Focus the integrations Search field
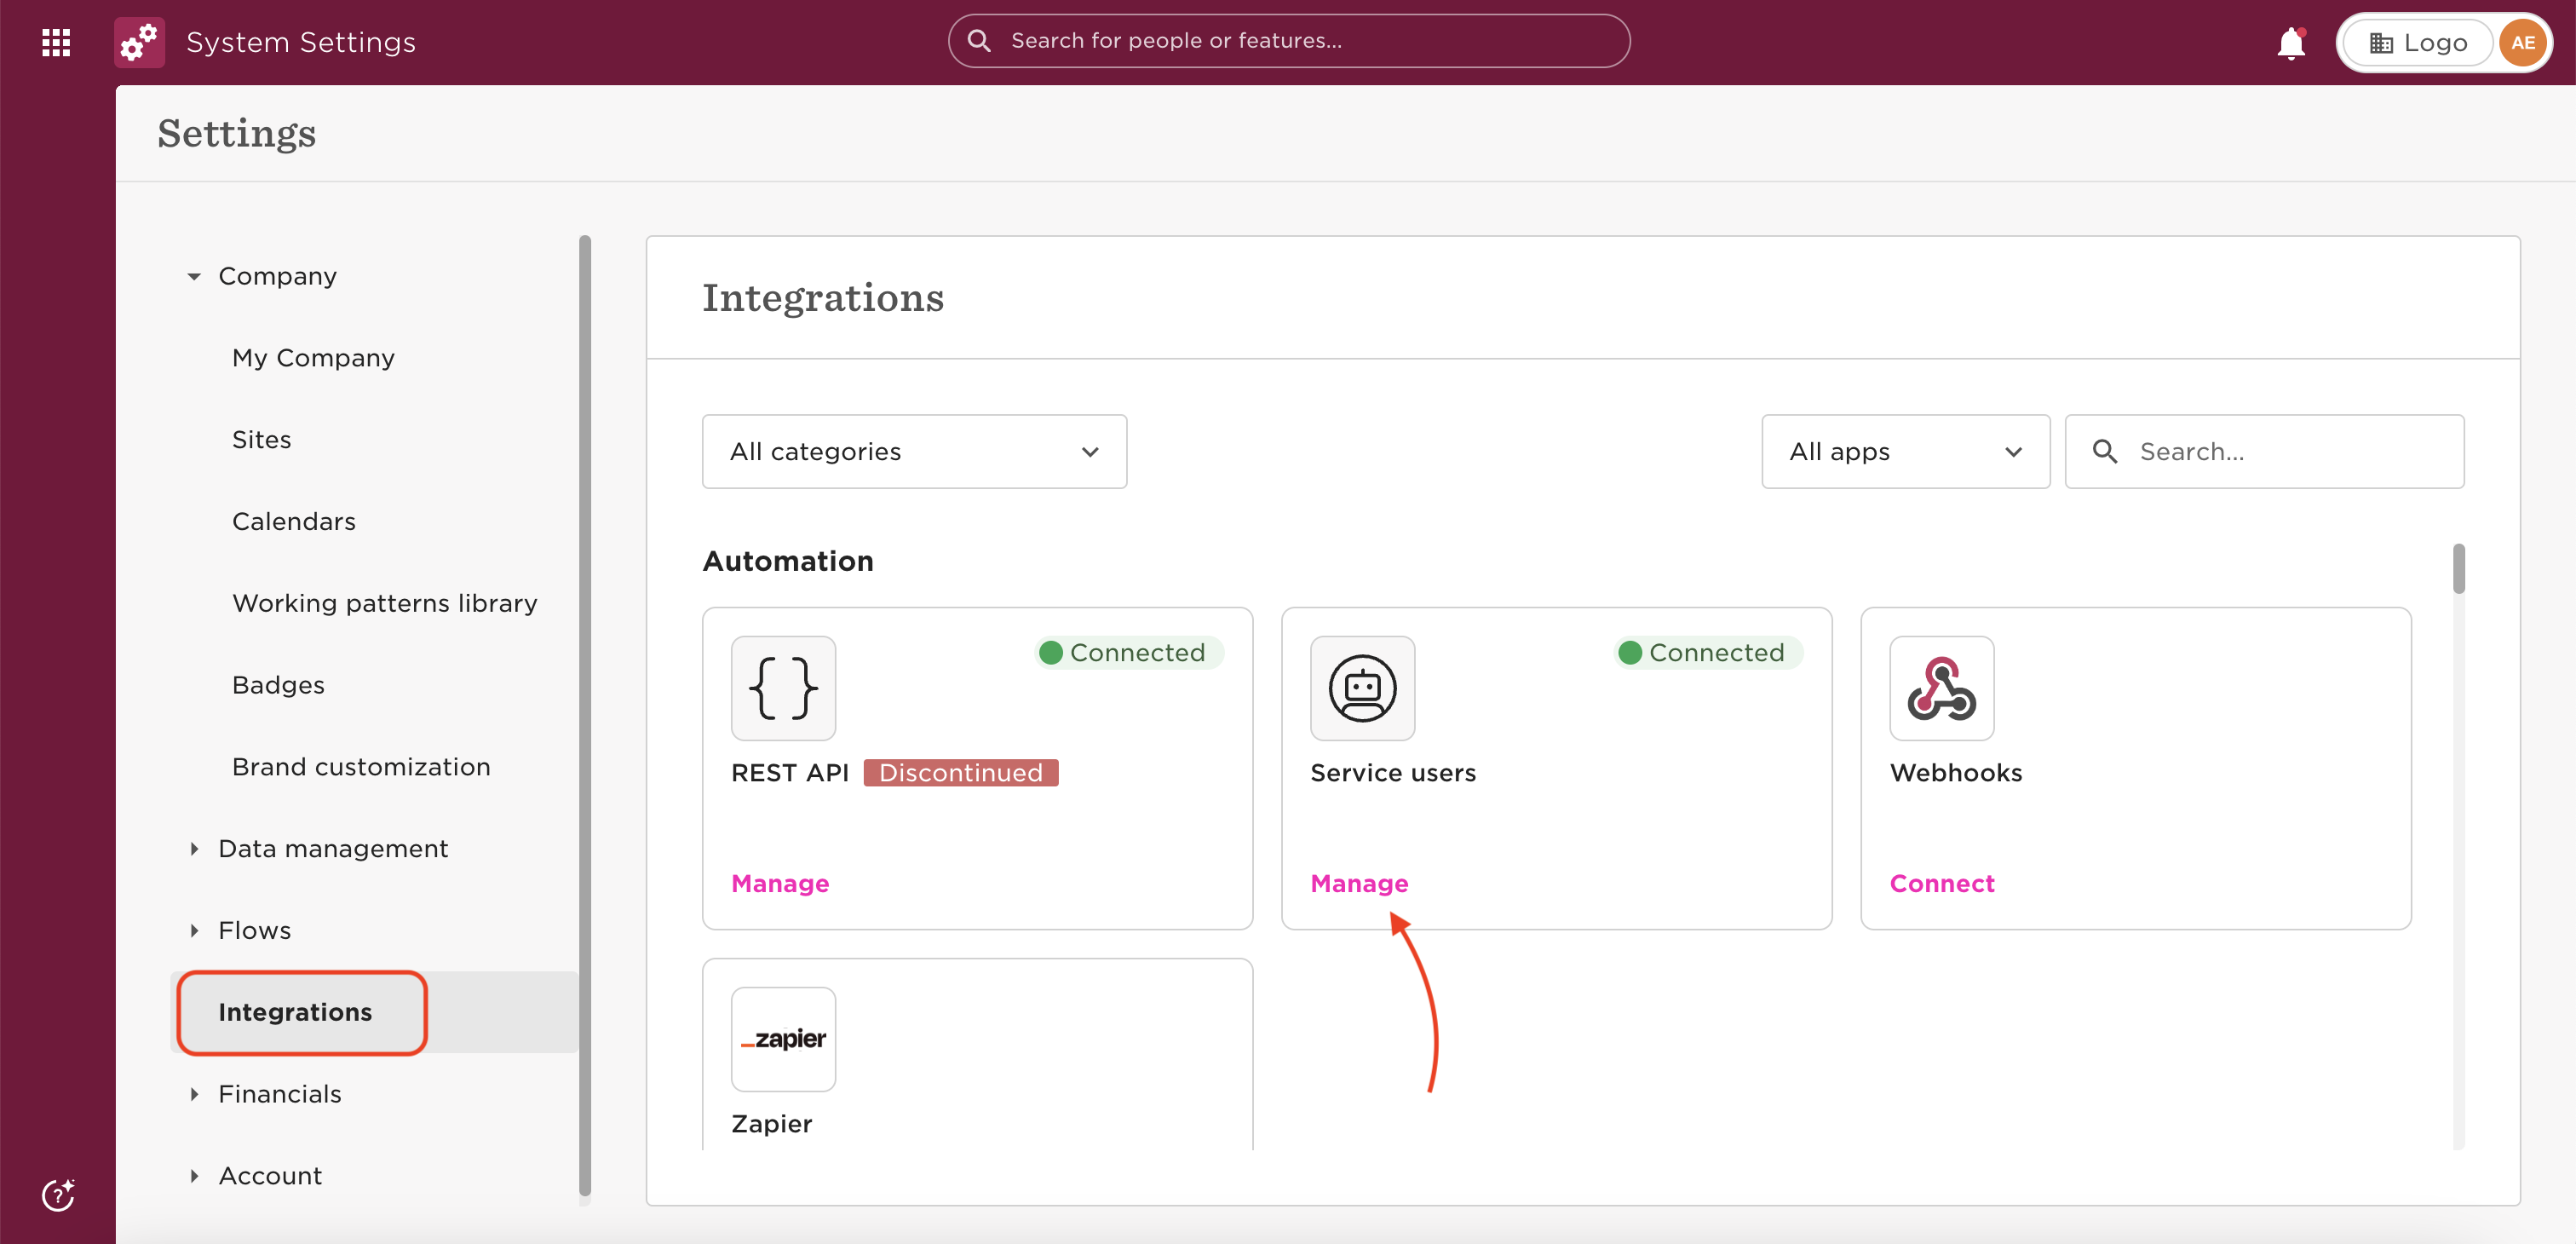Viewport: 2576px width, 1244px height. [2264, 451]
